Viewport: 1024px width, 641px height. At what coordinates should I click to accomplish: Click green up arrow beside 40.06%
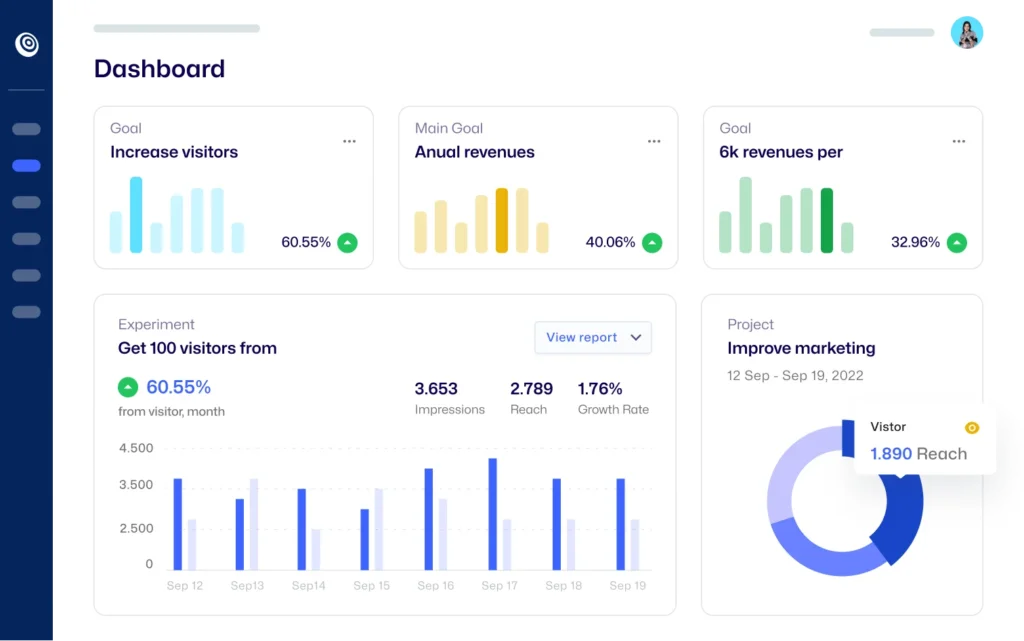coord(652,242)
